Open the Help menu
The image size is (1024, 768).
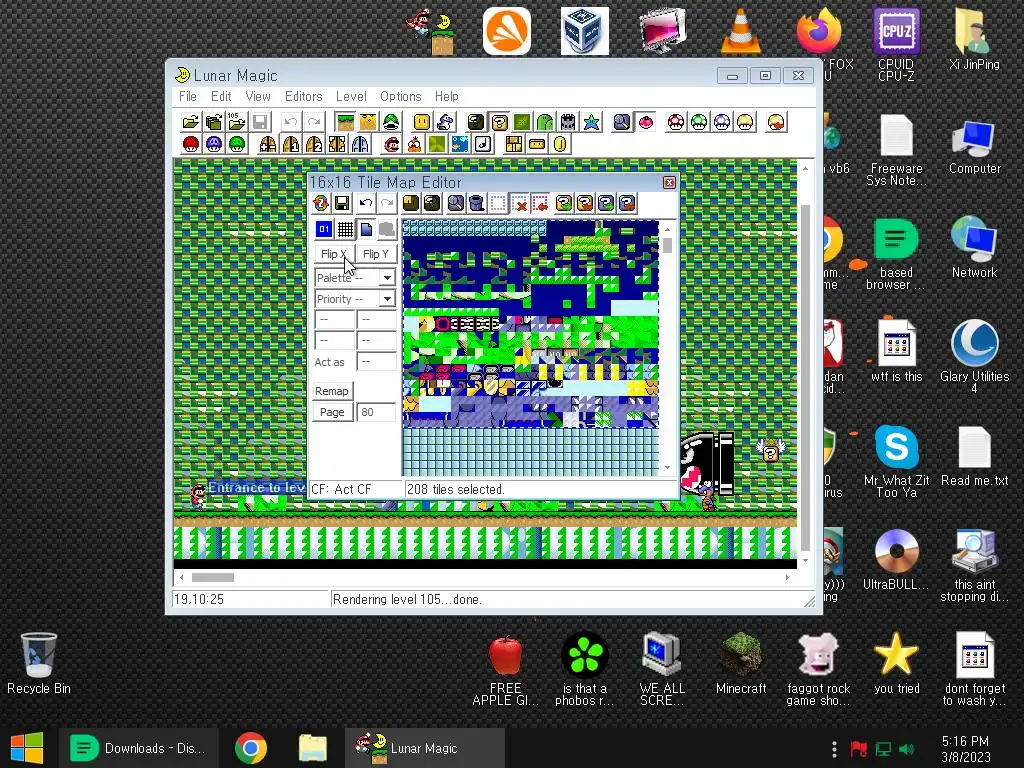click(x=447, y=97)
